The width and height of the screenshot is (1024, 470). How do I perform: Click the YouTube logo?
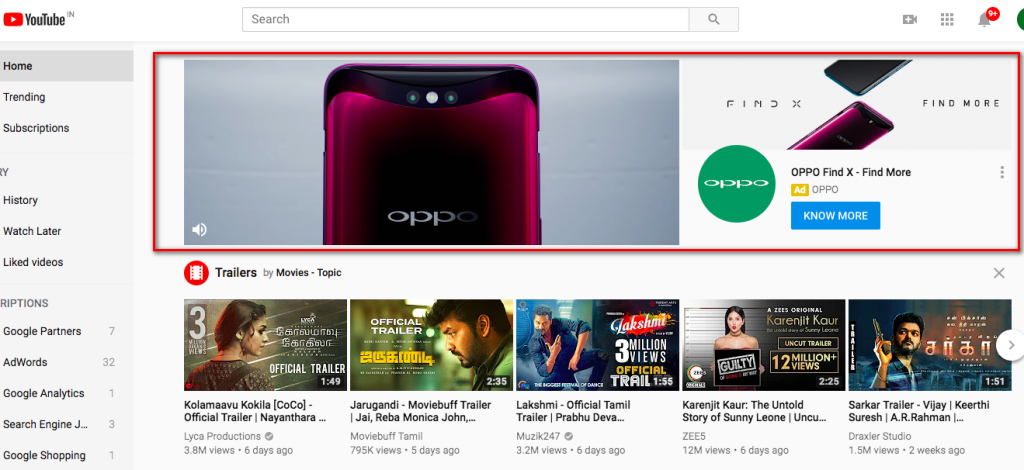click(x=37, y=19)
